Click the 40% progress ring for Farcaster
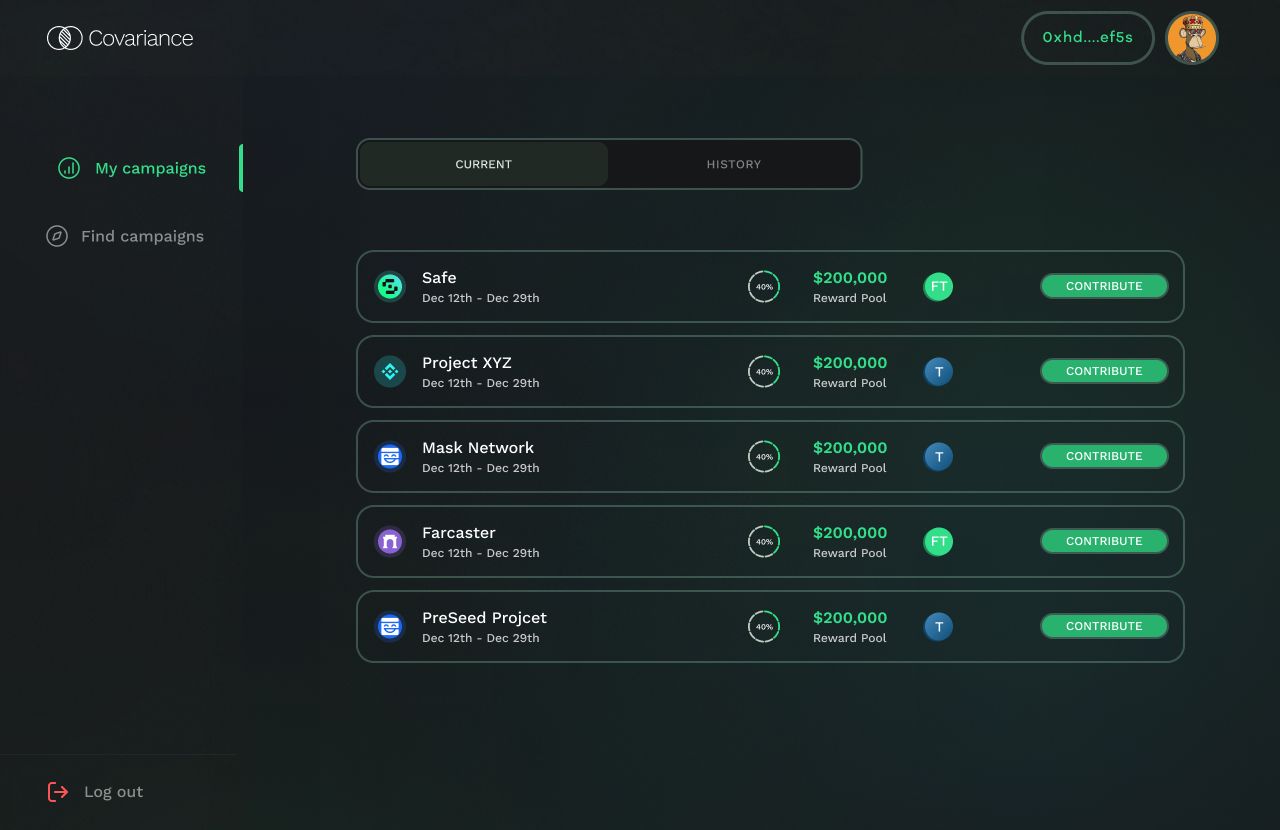The width and height of the screenshot is (1280, 830). [x=764, y=541]
